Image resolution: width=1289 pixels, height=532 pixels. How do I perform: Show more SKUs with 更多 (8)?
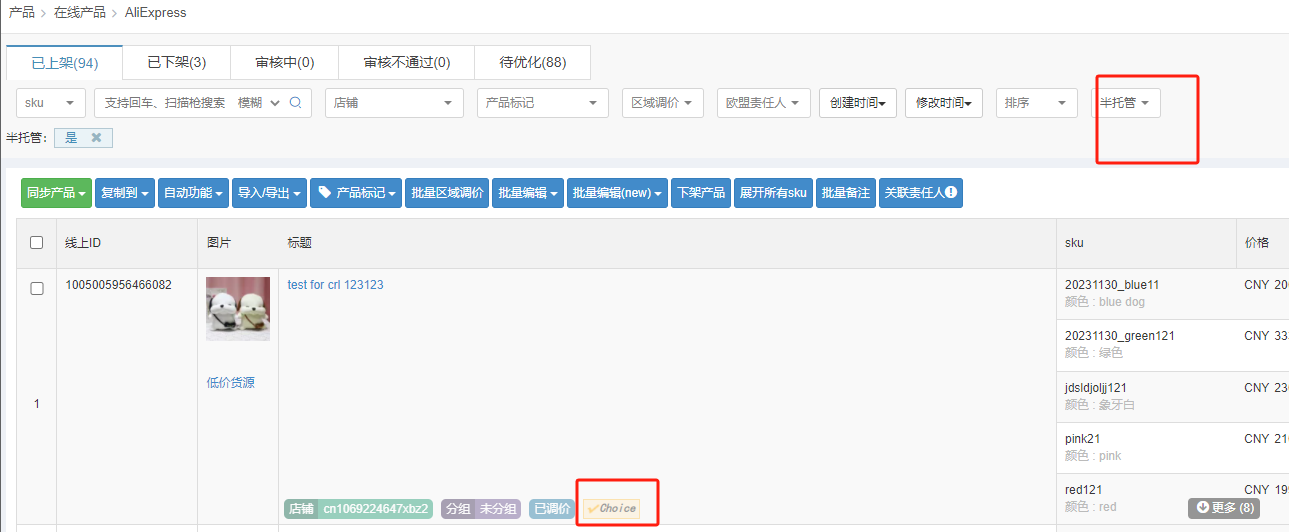click(1222, 507)
